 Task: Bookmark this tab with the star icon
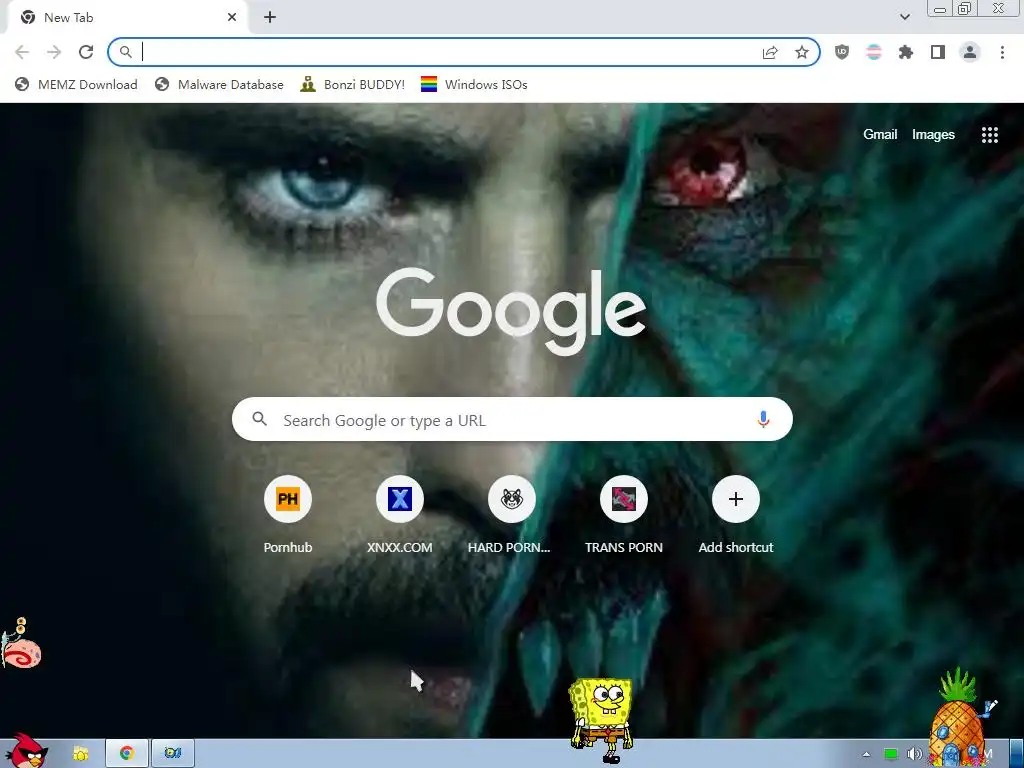(802, 52)
